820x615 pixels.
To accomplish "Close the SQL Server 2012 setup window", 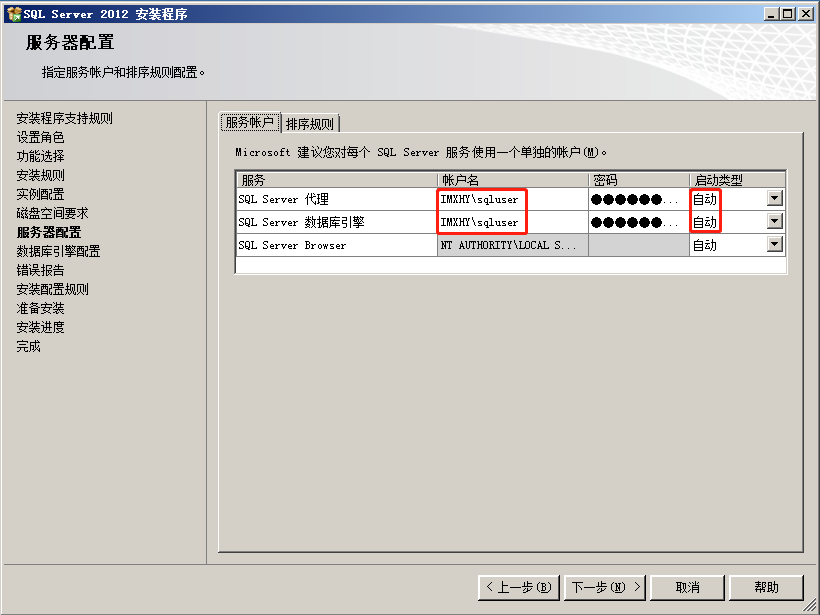I will 806,14.
